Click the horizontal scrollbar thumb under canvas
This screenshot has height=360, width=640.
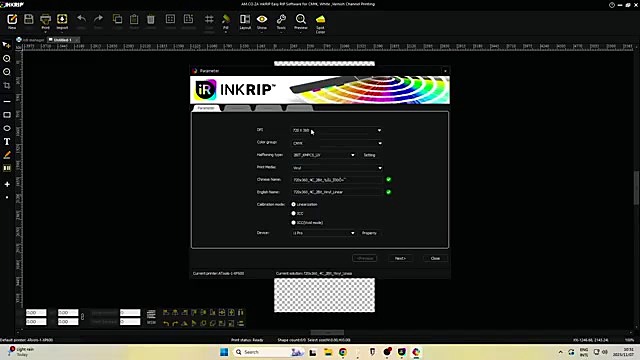pyautogui.click(x=327, y=333)
